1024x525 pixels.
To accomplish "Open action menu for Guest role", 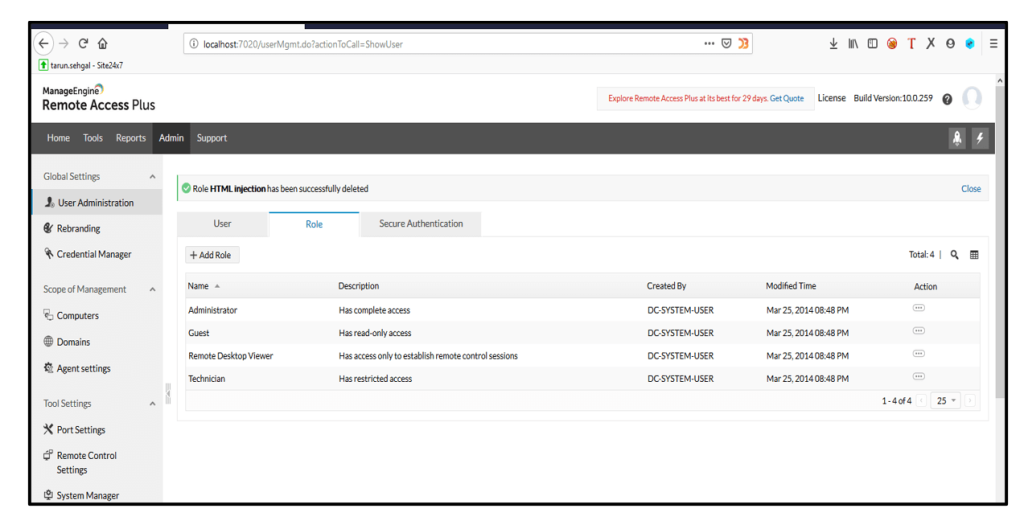I will point(918,331).
